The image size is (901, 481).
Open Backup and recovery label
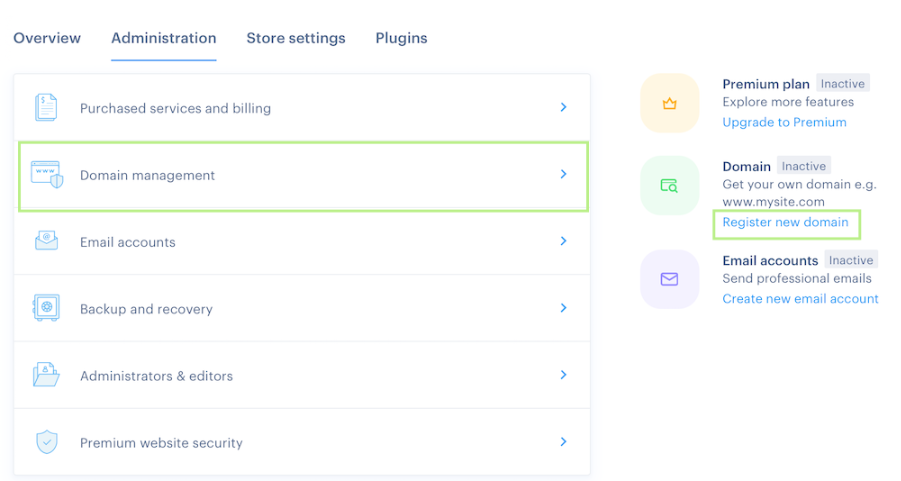pyautogui.click(x=146, y=309)
